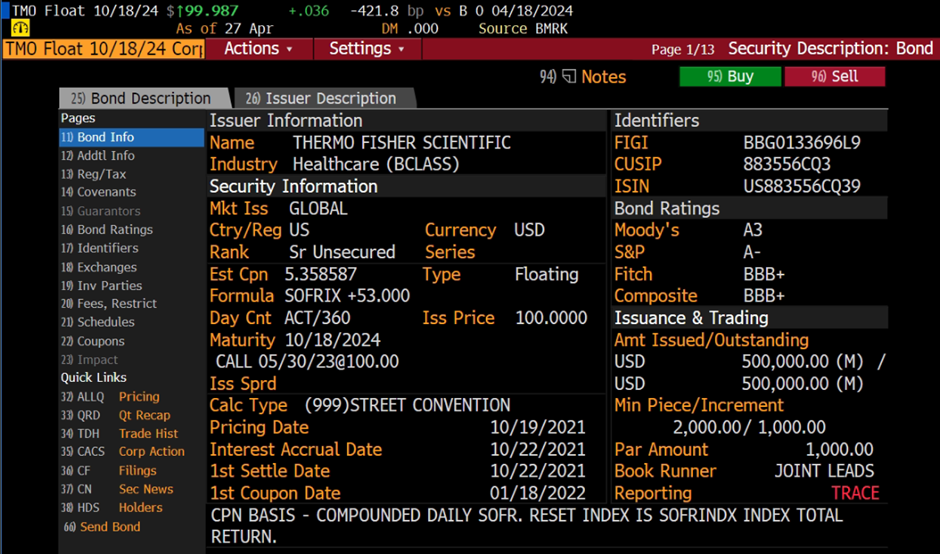This screenshot has height=554, width=940.
Task: Click the Est Cpn value 5.358587
Action: [x=321, y=275]
